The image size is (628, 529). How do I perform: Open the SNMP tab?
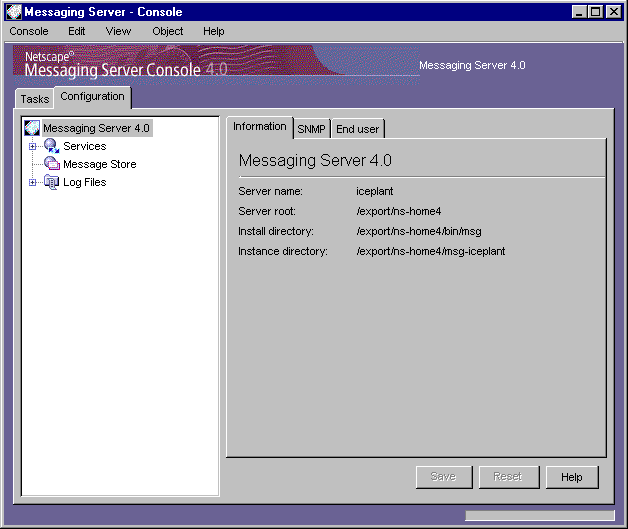[311, 129]
